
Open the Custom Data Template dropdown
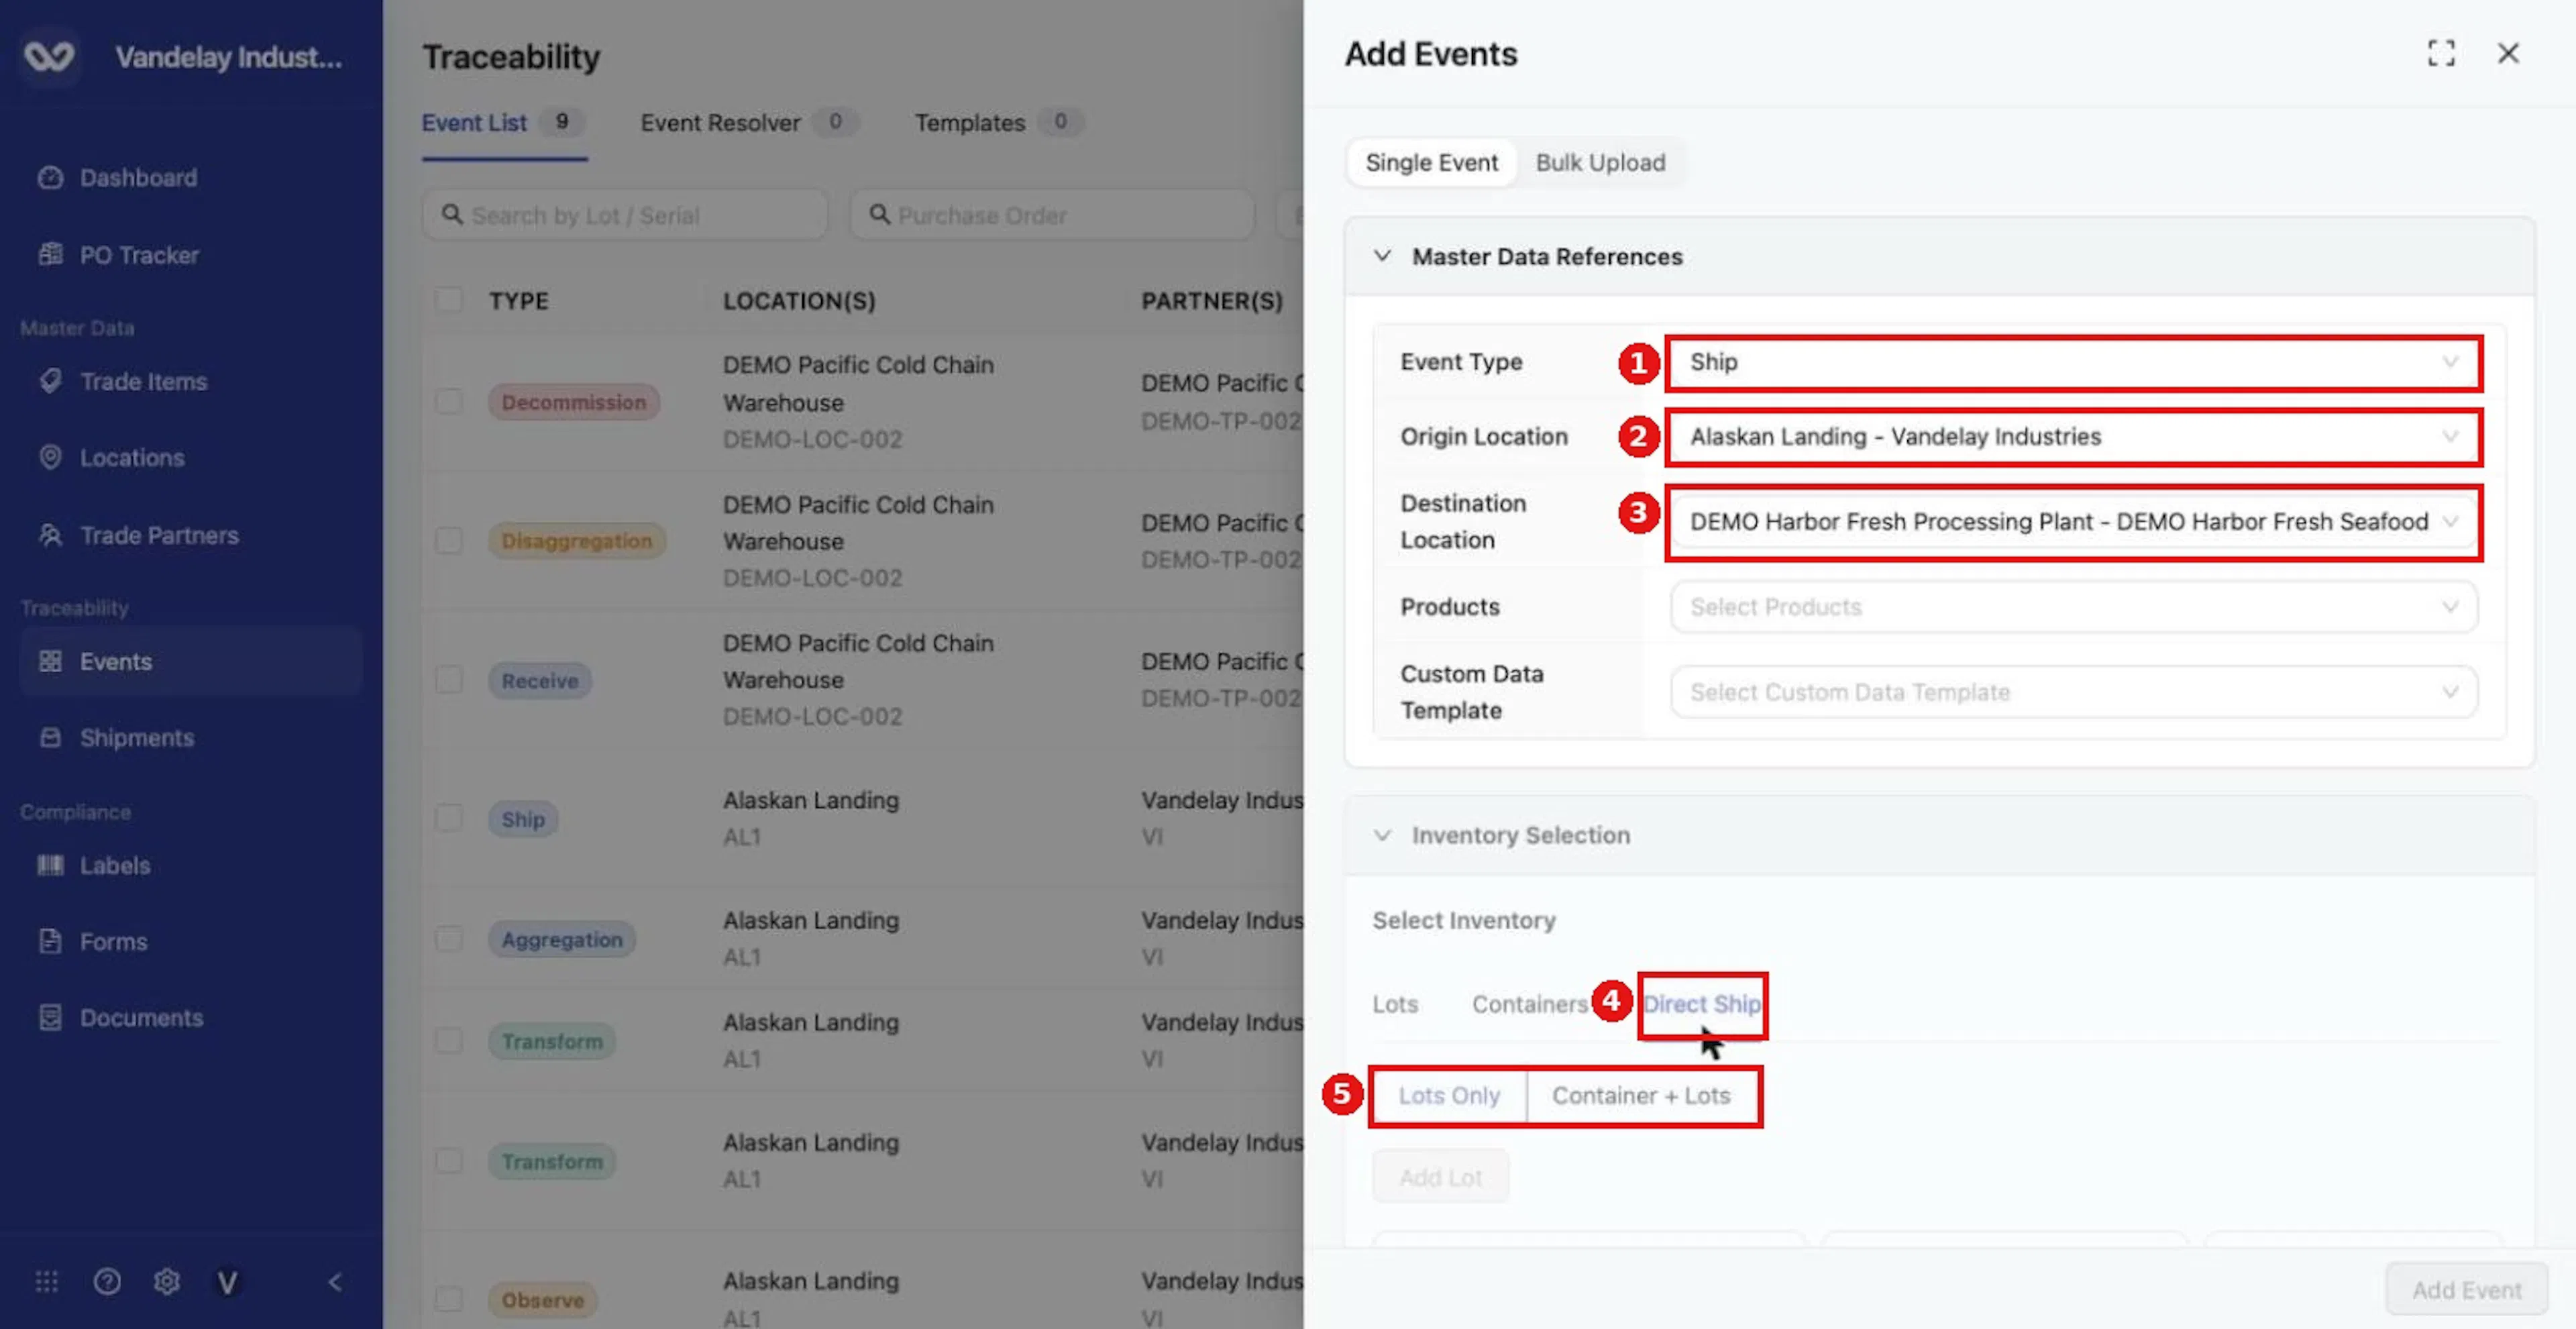tap(2073, 692)
